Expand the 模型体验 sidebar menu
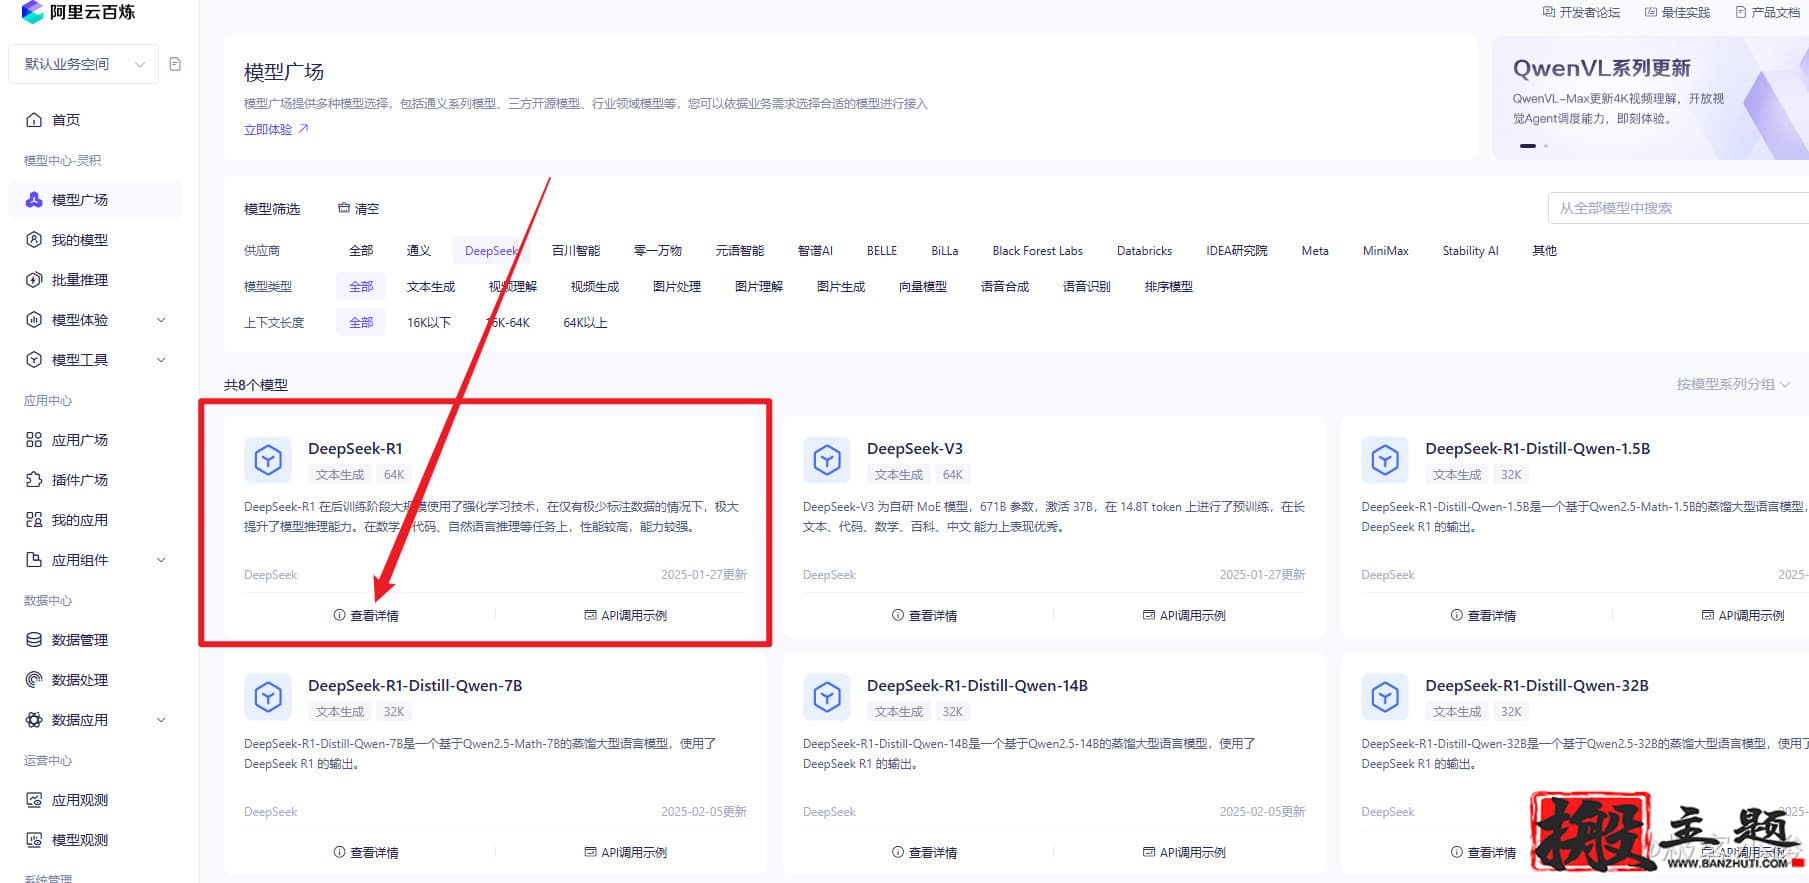Viewport: 1809px width, 883px height. (x=161, y=320)
